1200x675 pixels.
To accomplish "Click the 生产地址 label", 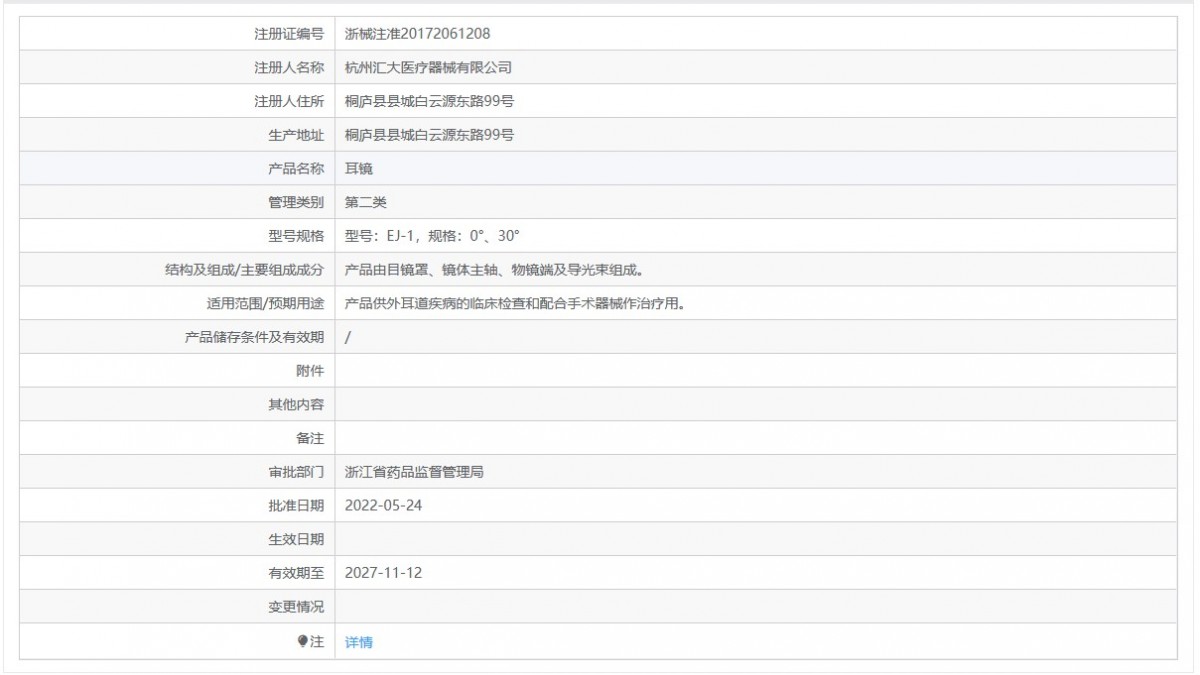I will click(x=296, y=135).
